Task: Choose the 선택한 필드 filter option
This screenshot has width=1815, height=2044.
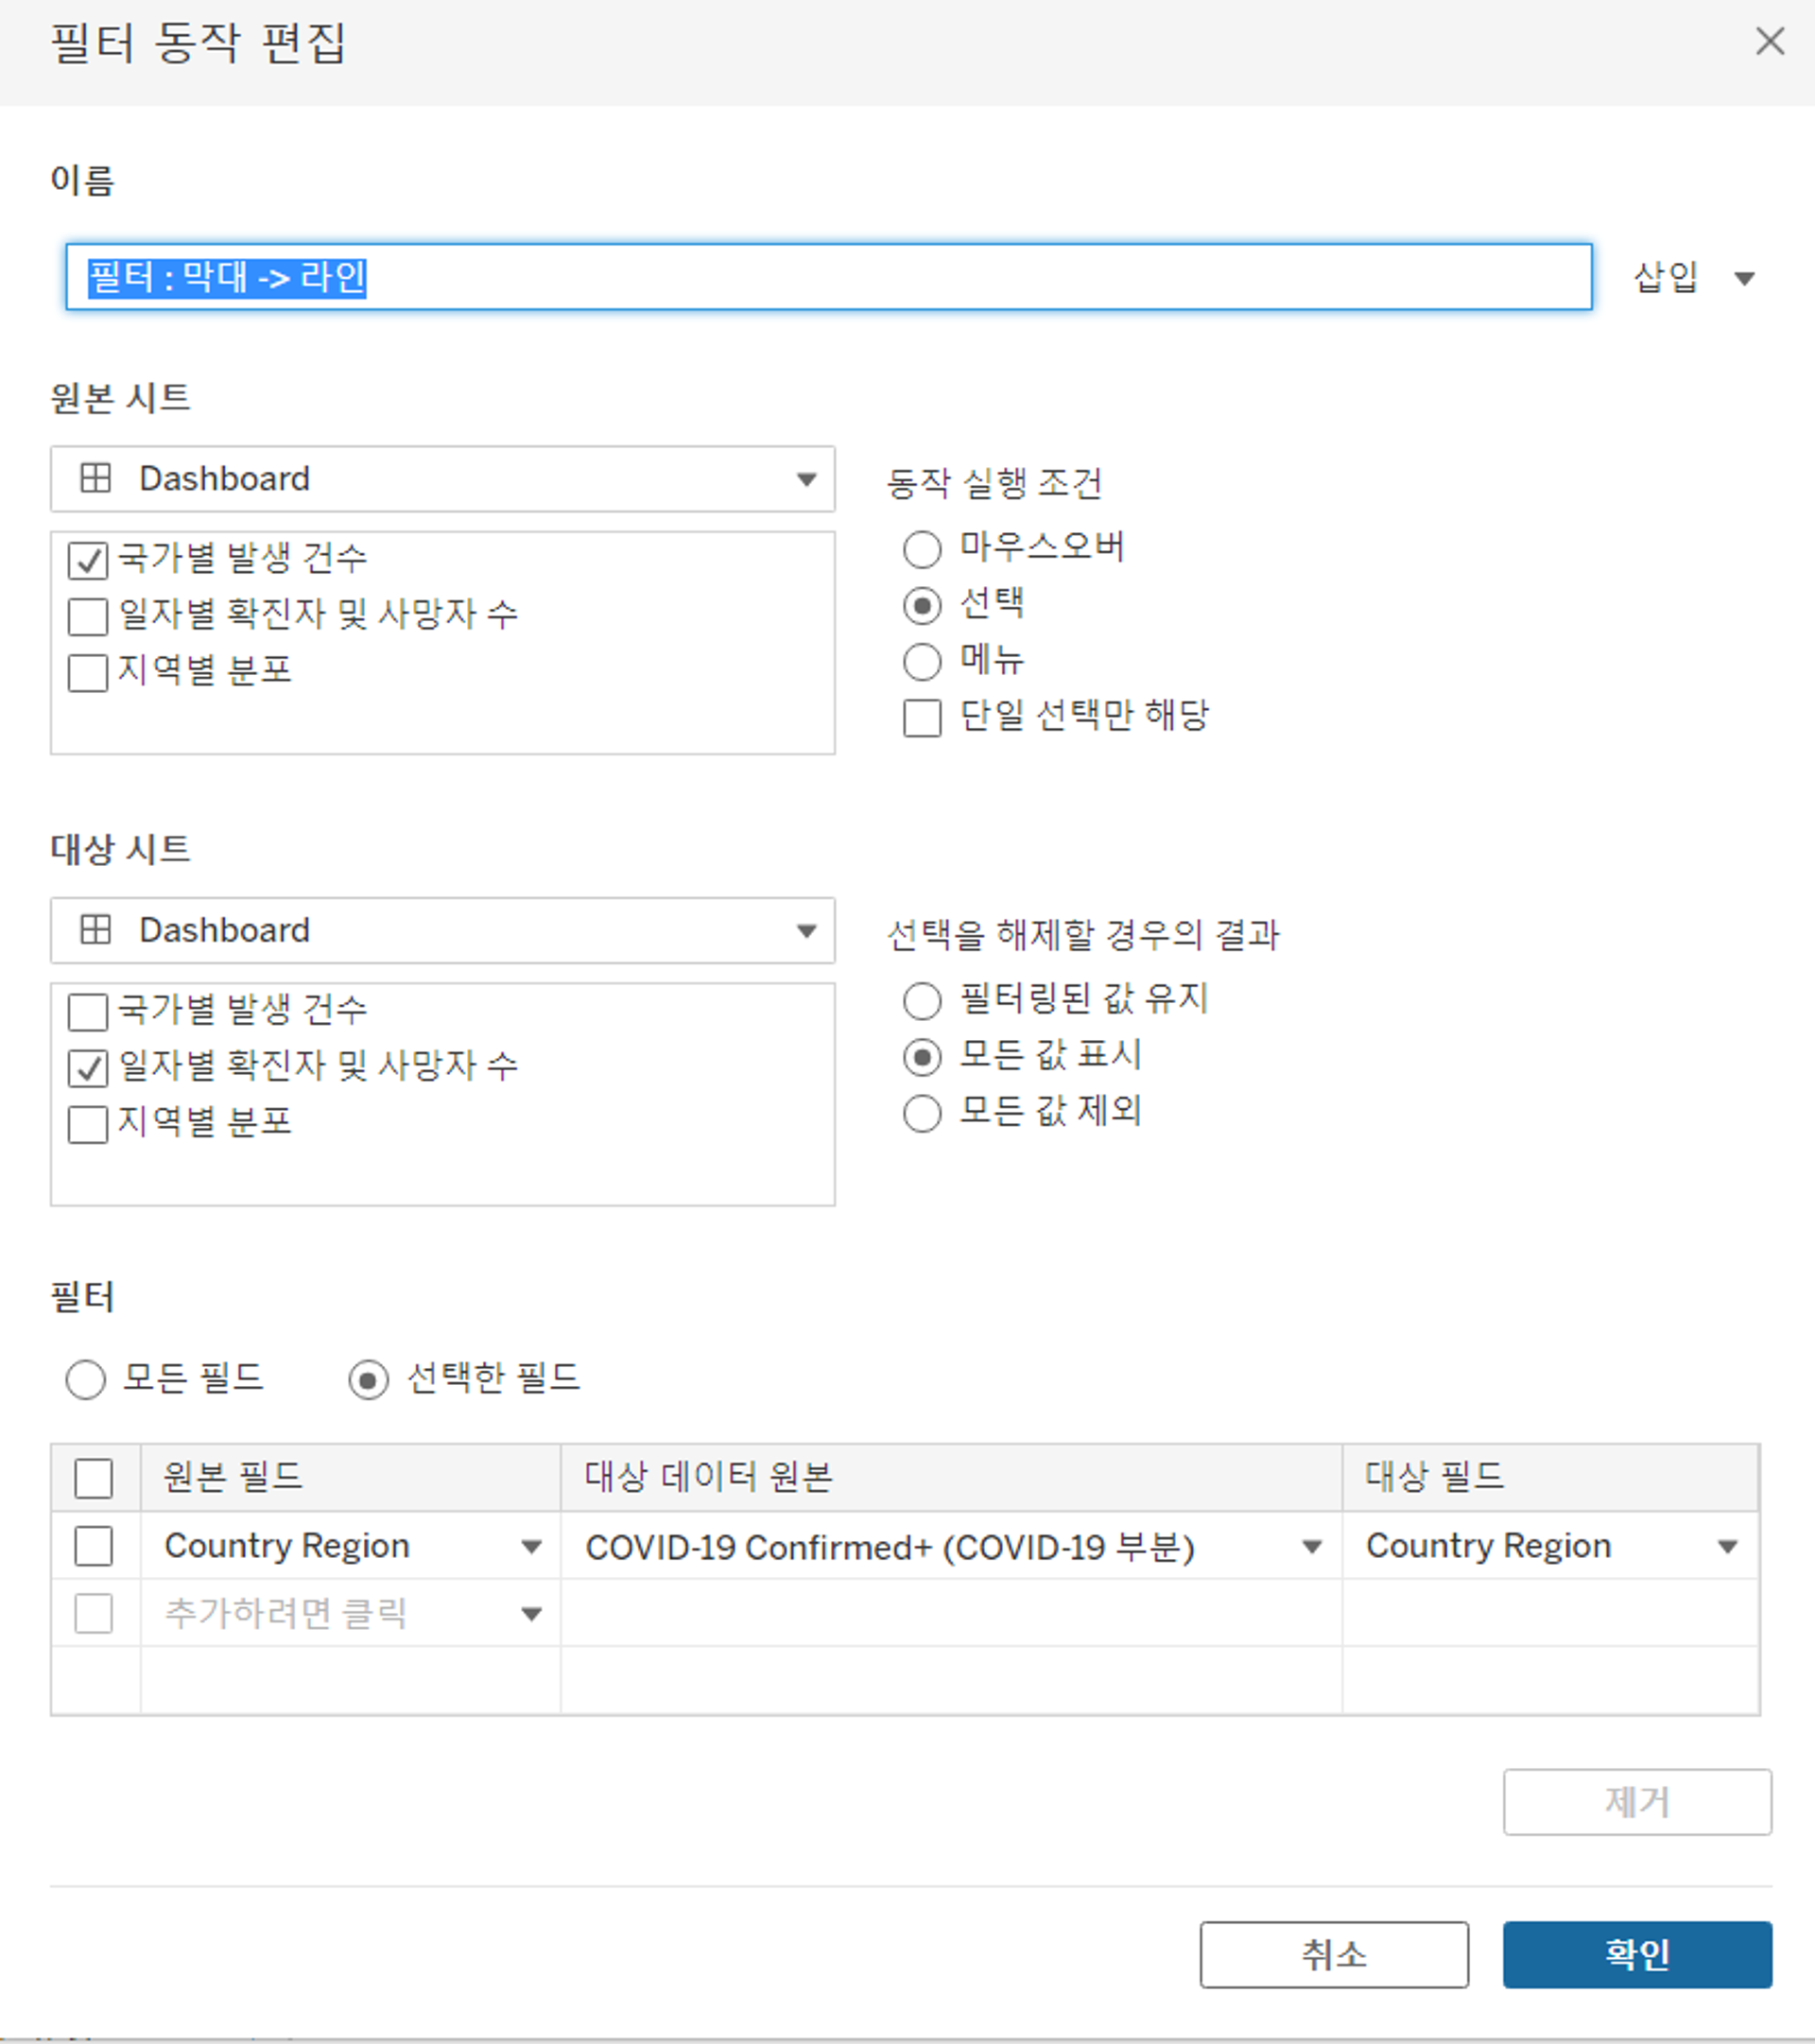Action: pos(368,1379)
